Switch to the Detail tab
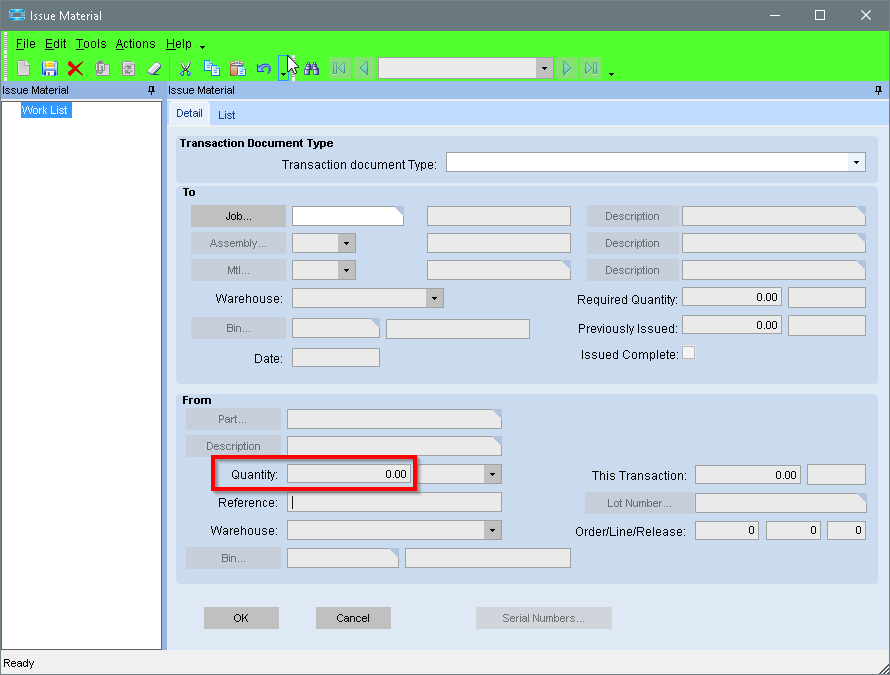This screenshot has width=890, height=675. (189, 113)
